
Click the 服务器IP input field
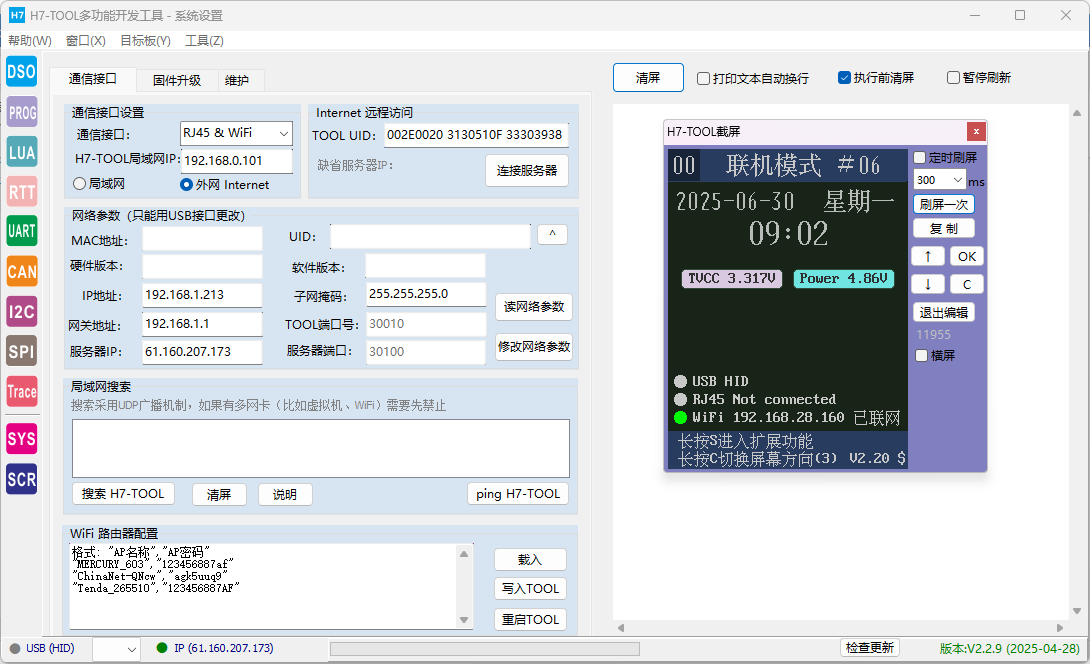click(202, 352)
